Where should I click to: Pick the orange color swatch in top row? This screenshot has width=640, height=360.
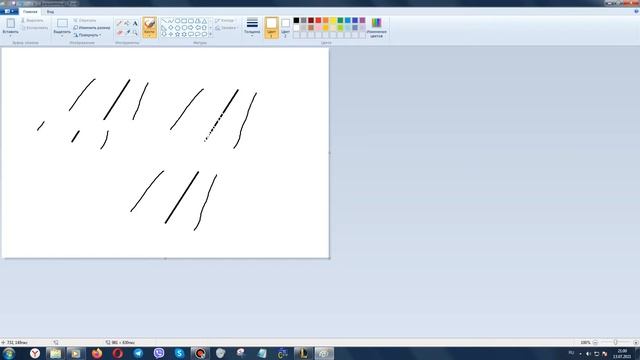pos(326,20)
